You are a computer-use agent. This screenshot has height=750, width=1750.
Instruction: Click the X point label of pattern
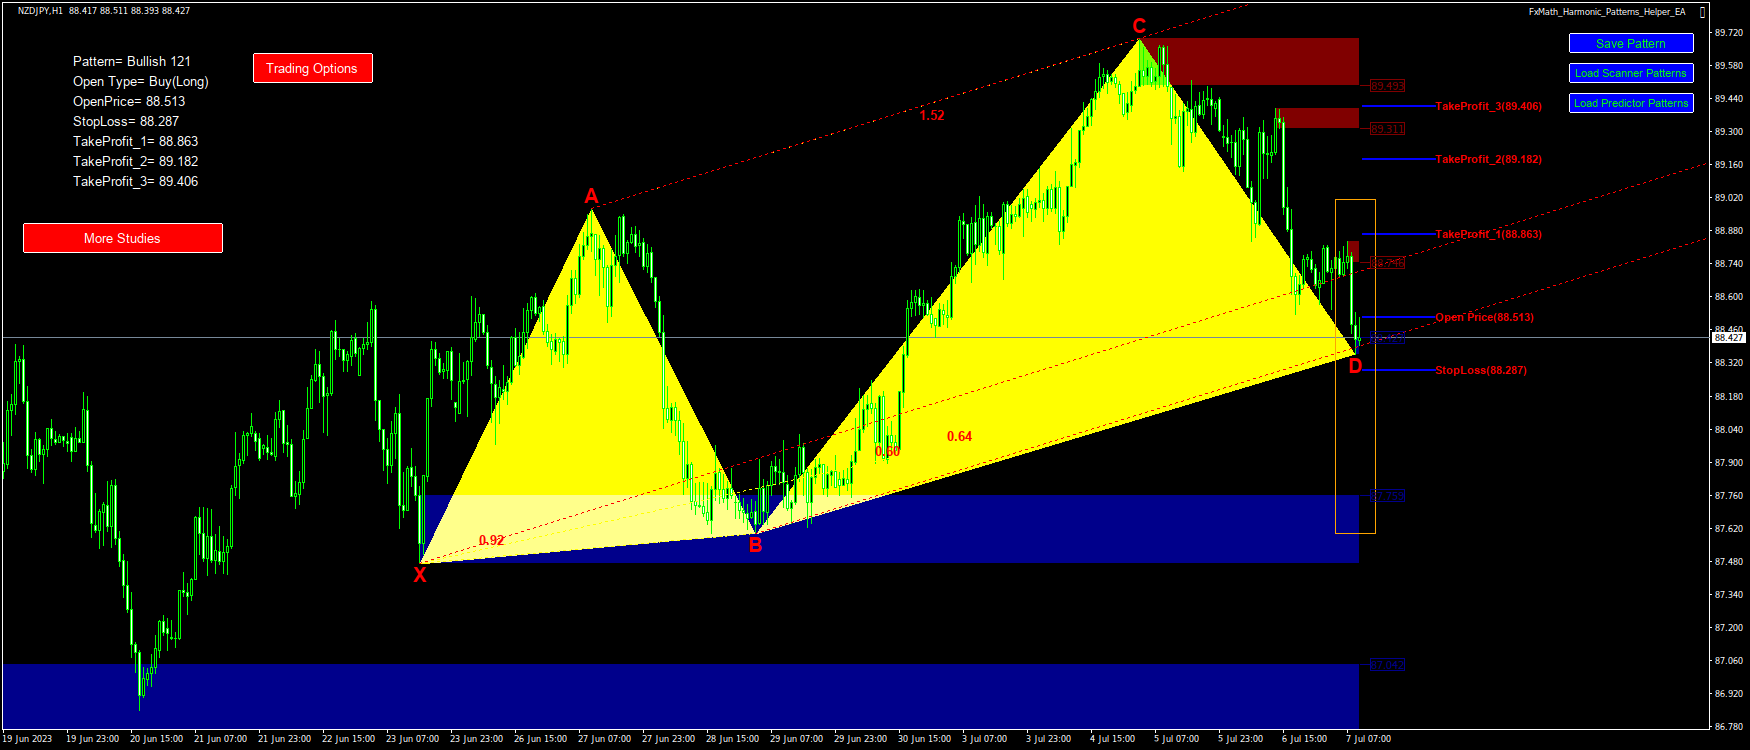click(420, 575)
